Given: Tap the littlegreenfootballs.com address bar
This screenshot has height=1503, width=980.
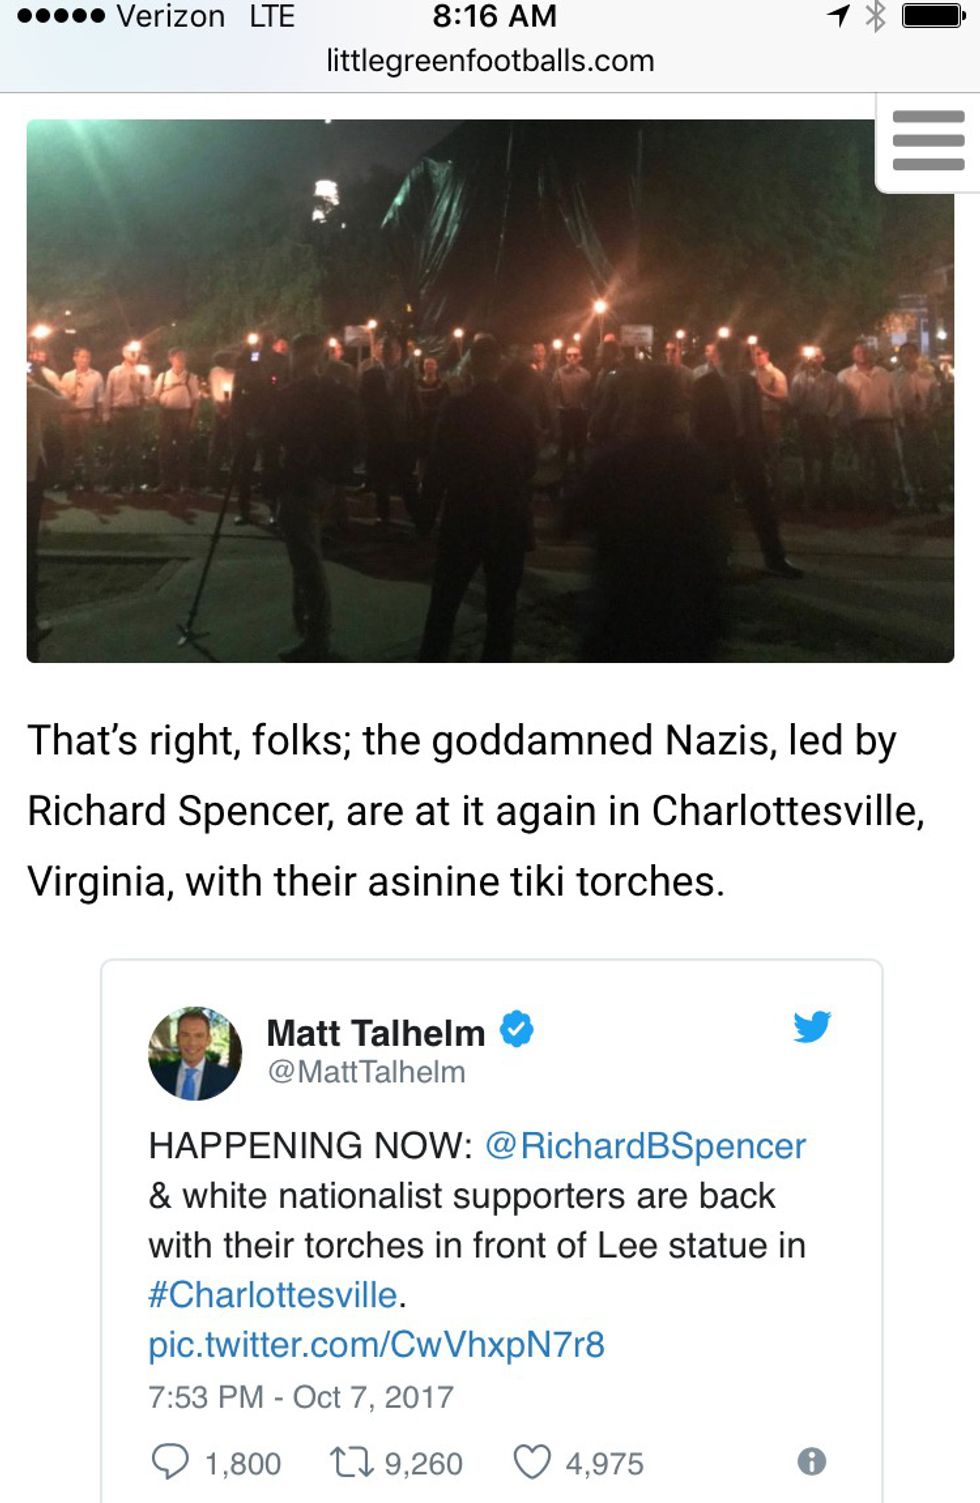Looking at the screenshot, I should point(490,61).
